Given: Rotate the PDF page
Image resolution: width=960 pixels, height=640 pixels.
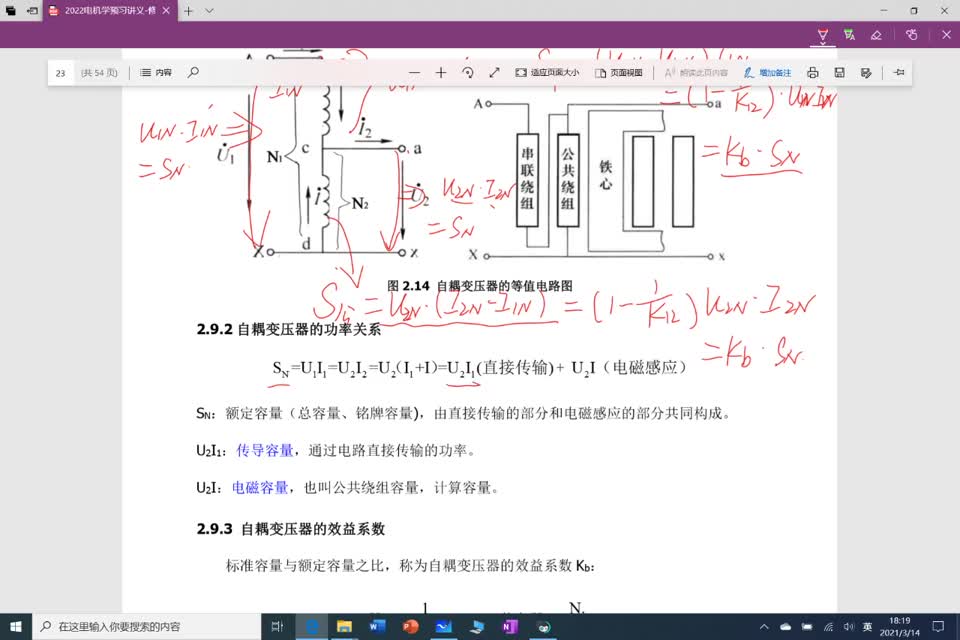Looking at the screenshot, I should [468, 72].
